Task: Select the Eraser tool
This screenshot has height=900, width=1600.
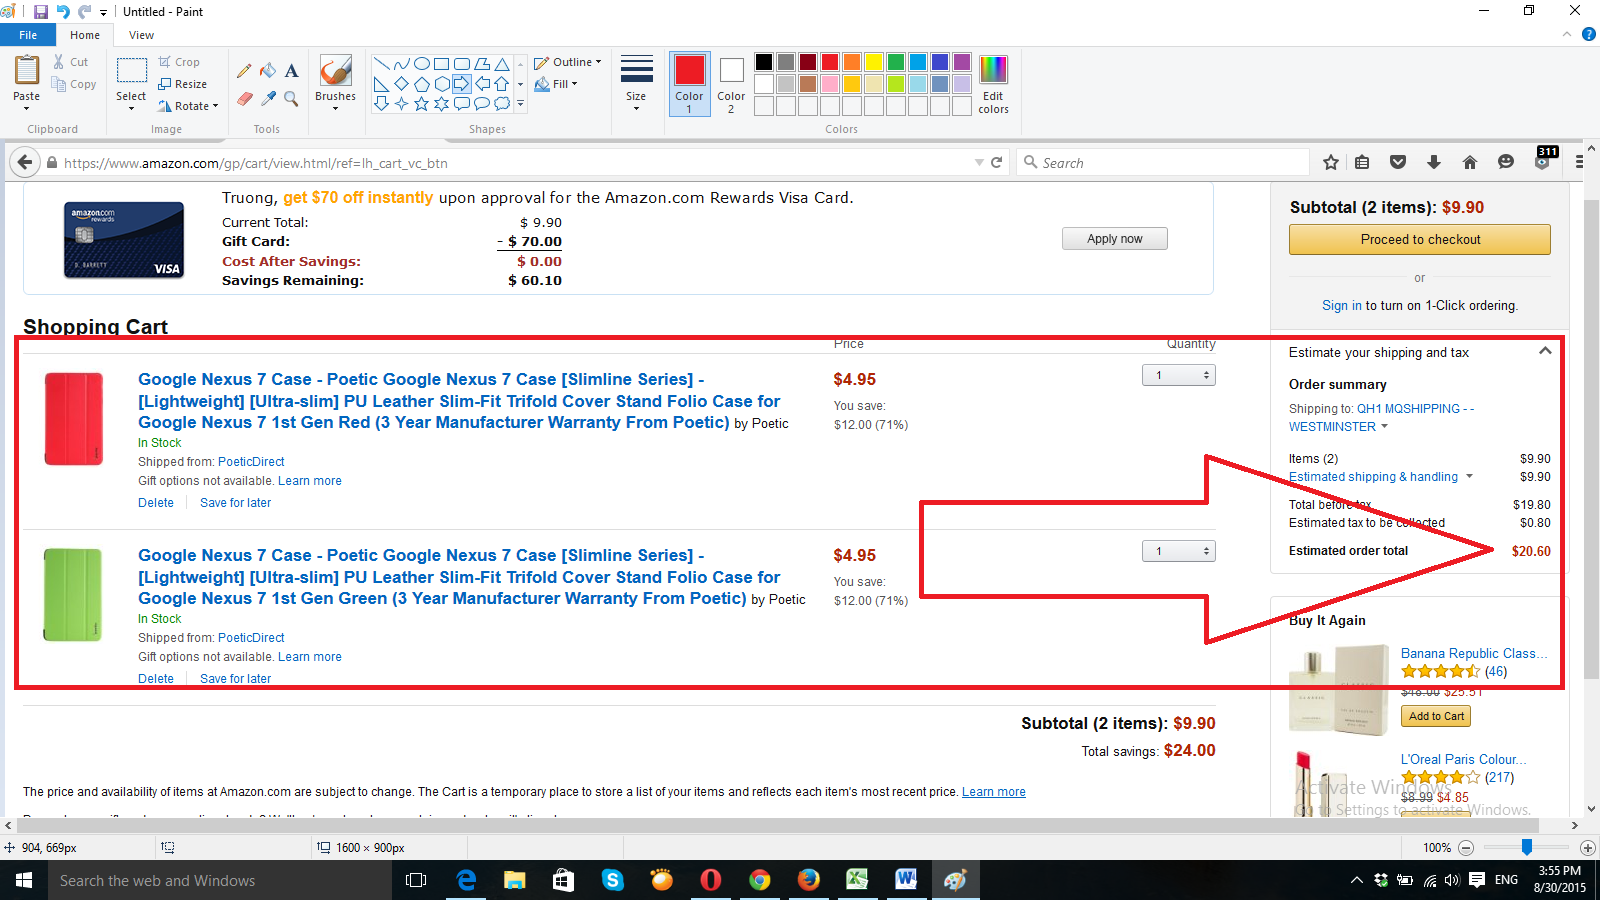Action: pyautogui.click(x=244, y=98)
